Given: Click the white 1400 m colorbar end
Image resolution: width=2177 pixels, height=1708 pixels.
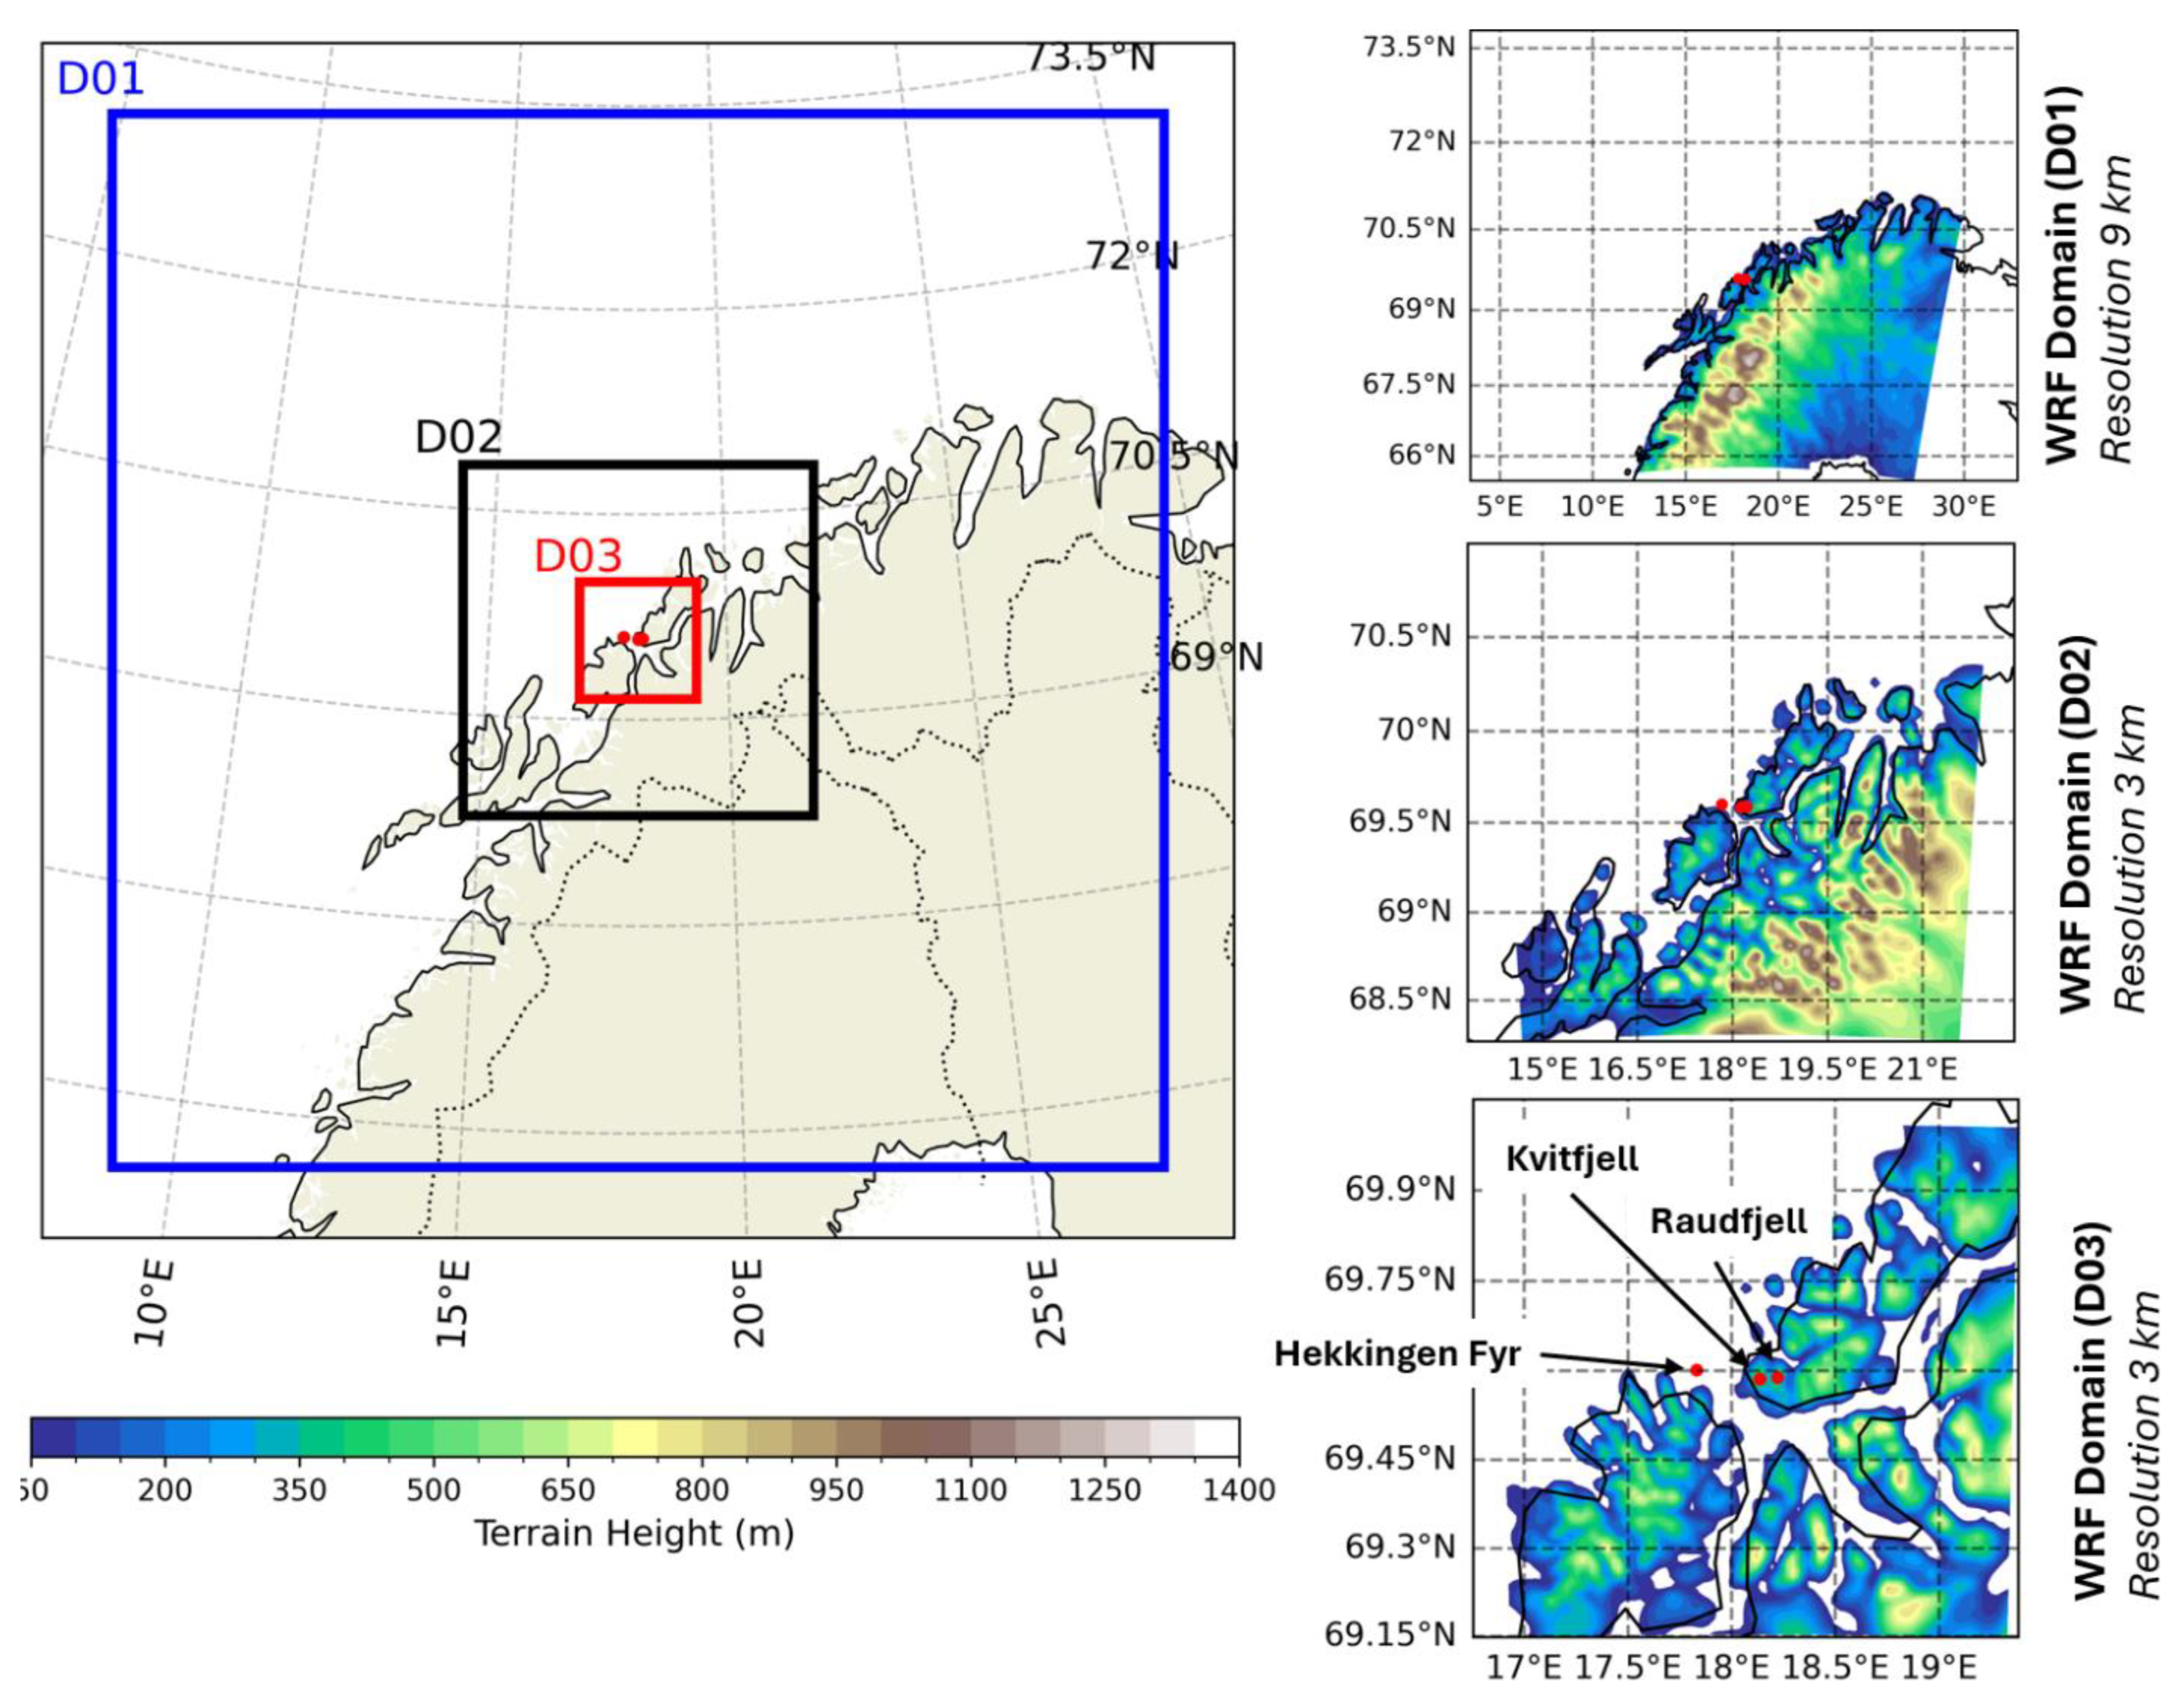Looking at the screenshot, I should (1216, 1437).
